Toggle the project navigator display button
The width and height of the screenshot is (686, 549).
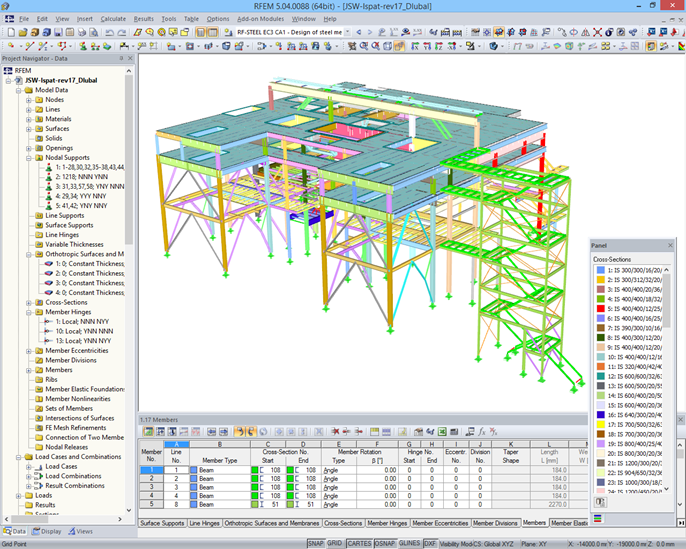201,32
